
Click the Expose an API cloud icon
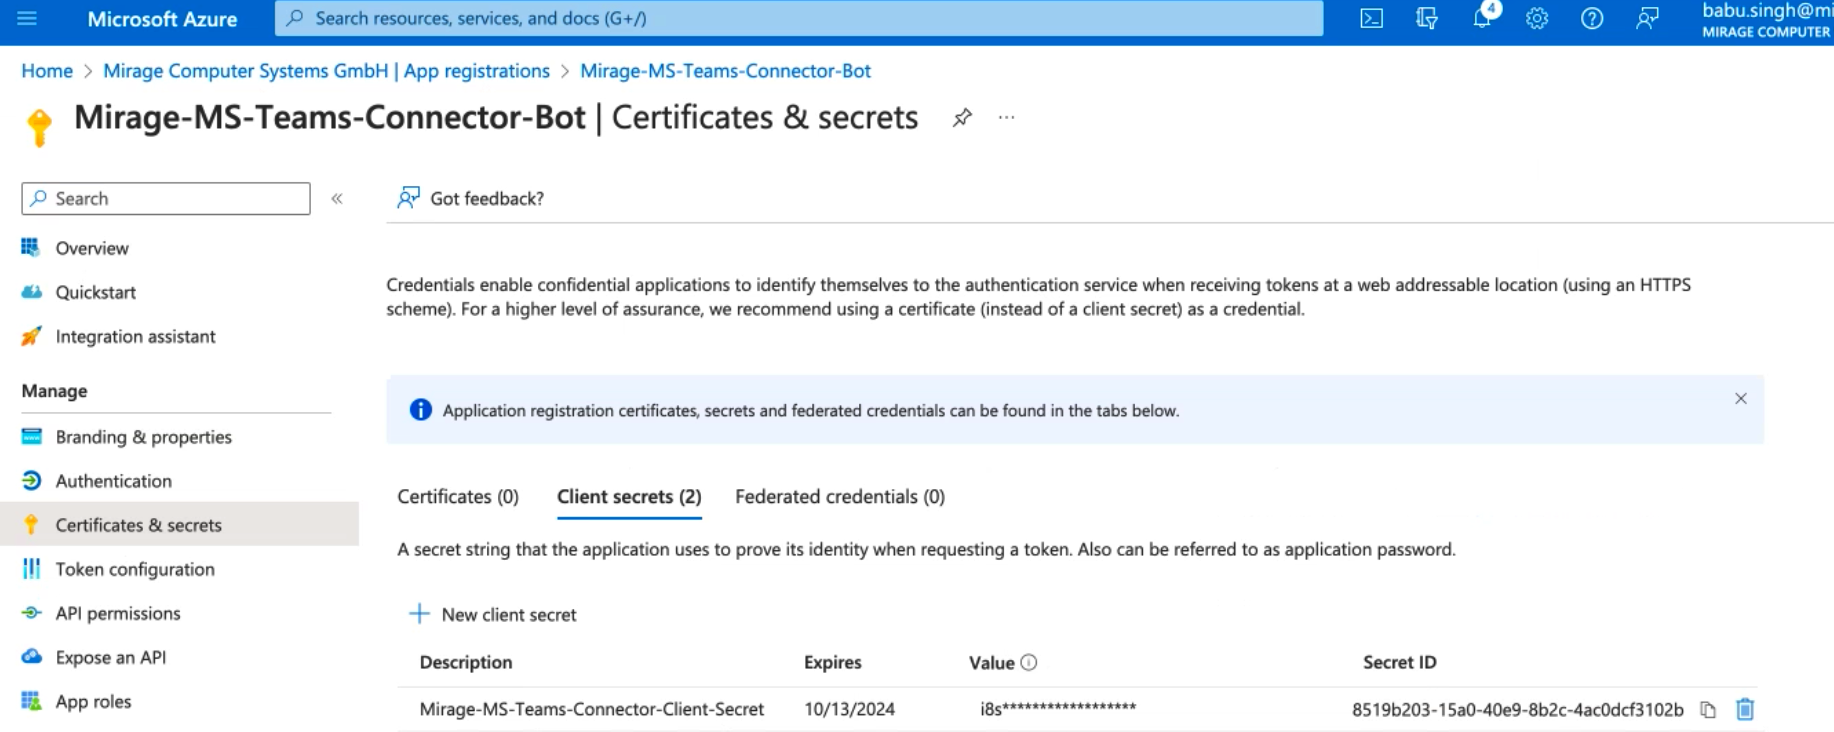(31, 656)
